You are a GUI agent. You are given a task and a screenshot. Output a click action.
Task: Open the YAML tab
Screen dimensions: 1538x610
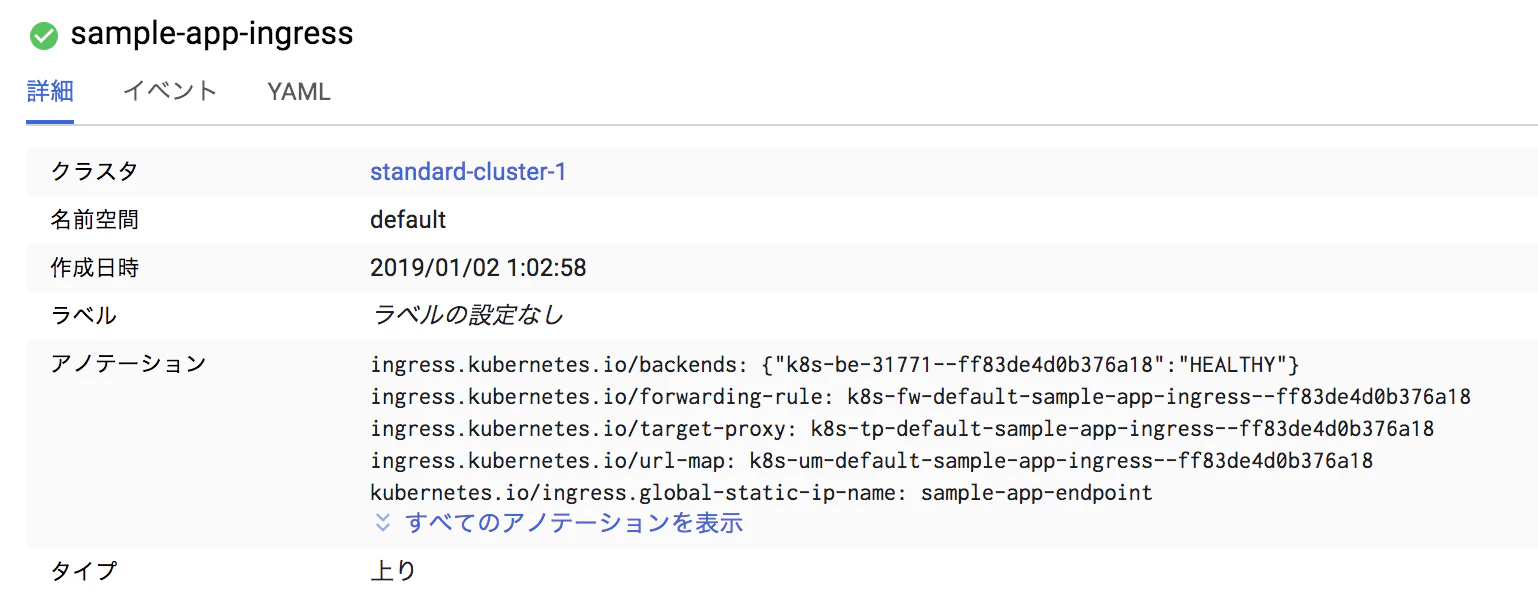pos(299,92)
